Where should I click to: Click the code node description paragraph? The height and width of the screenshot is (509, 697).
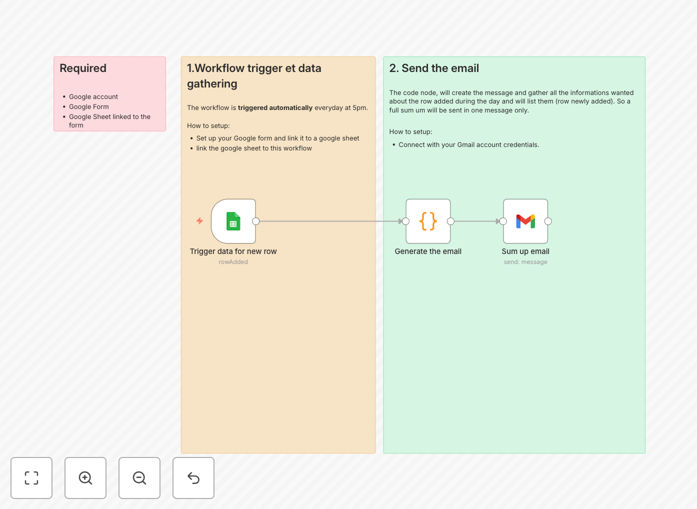coord(511,101)
